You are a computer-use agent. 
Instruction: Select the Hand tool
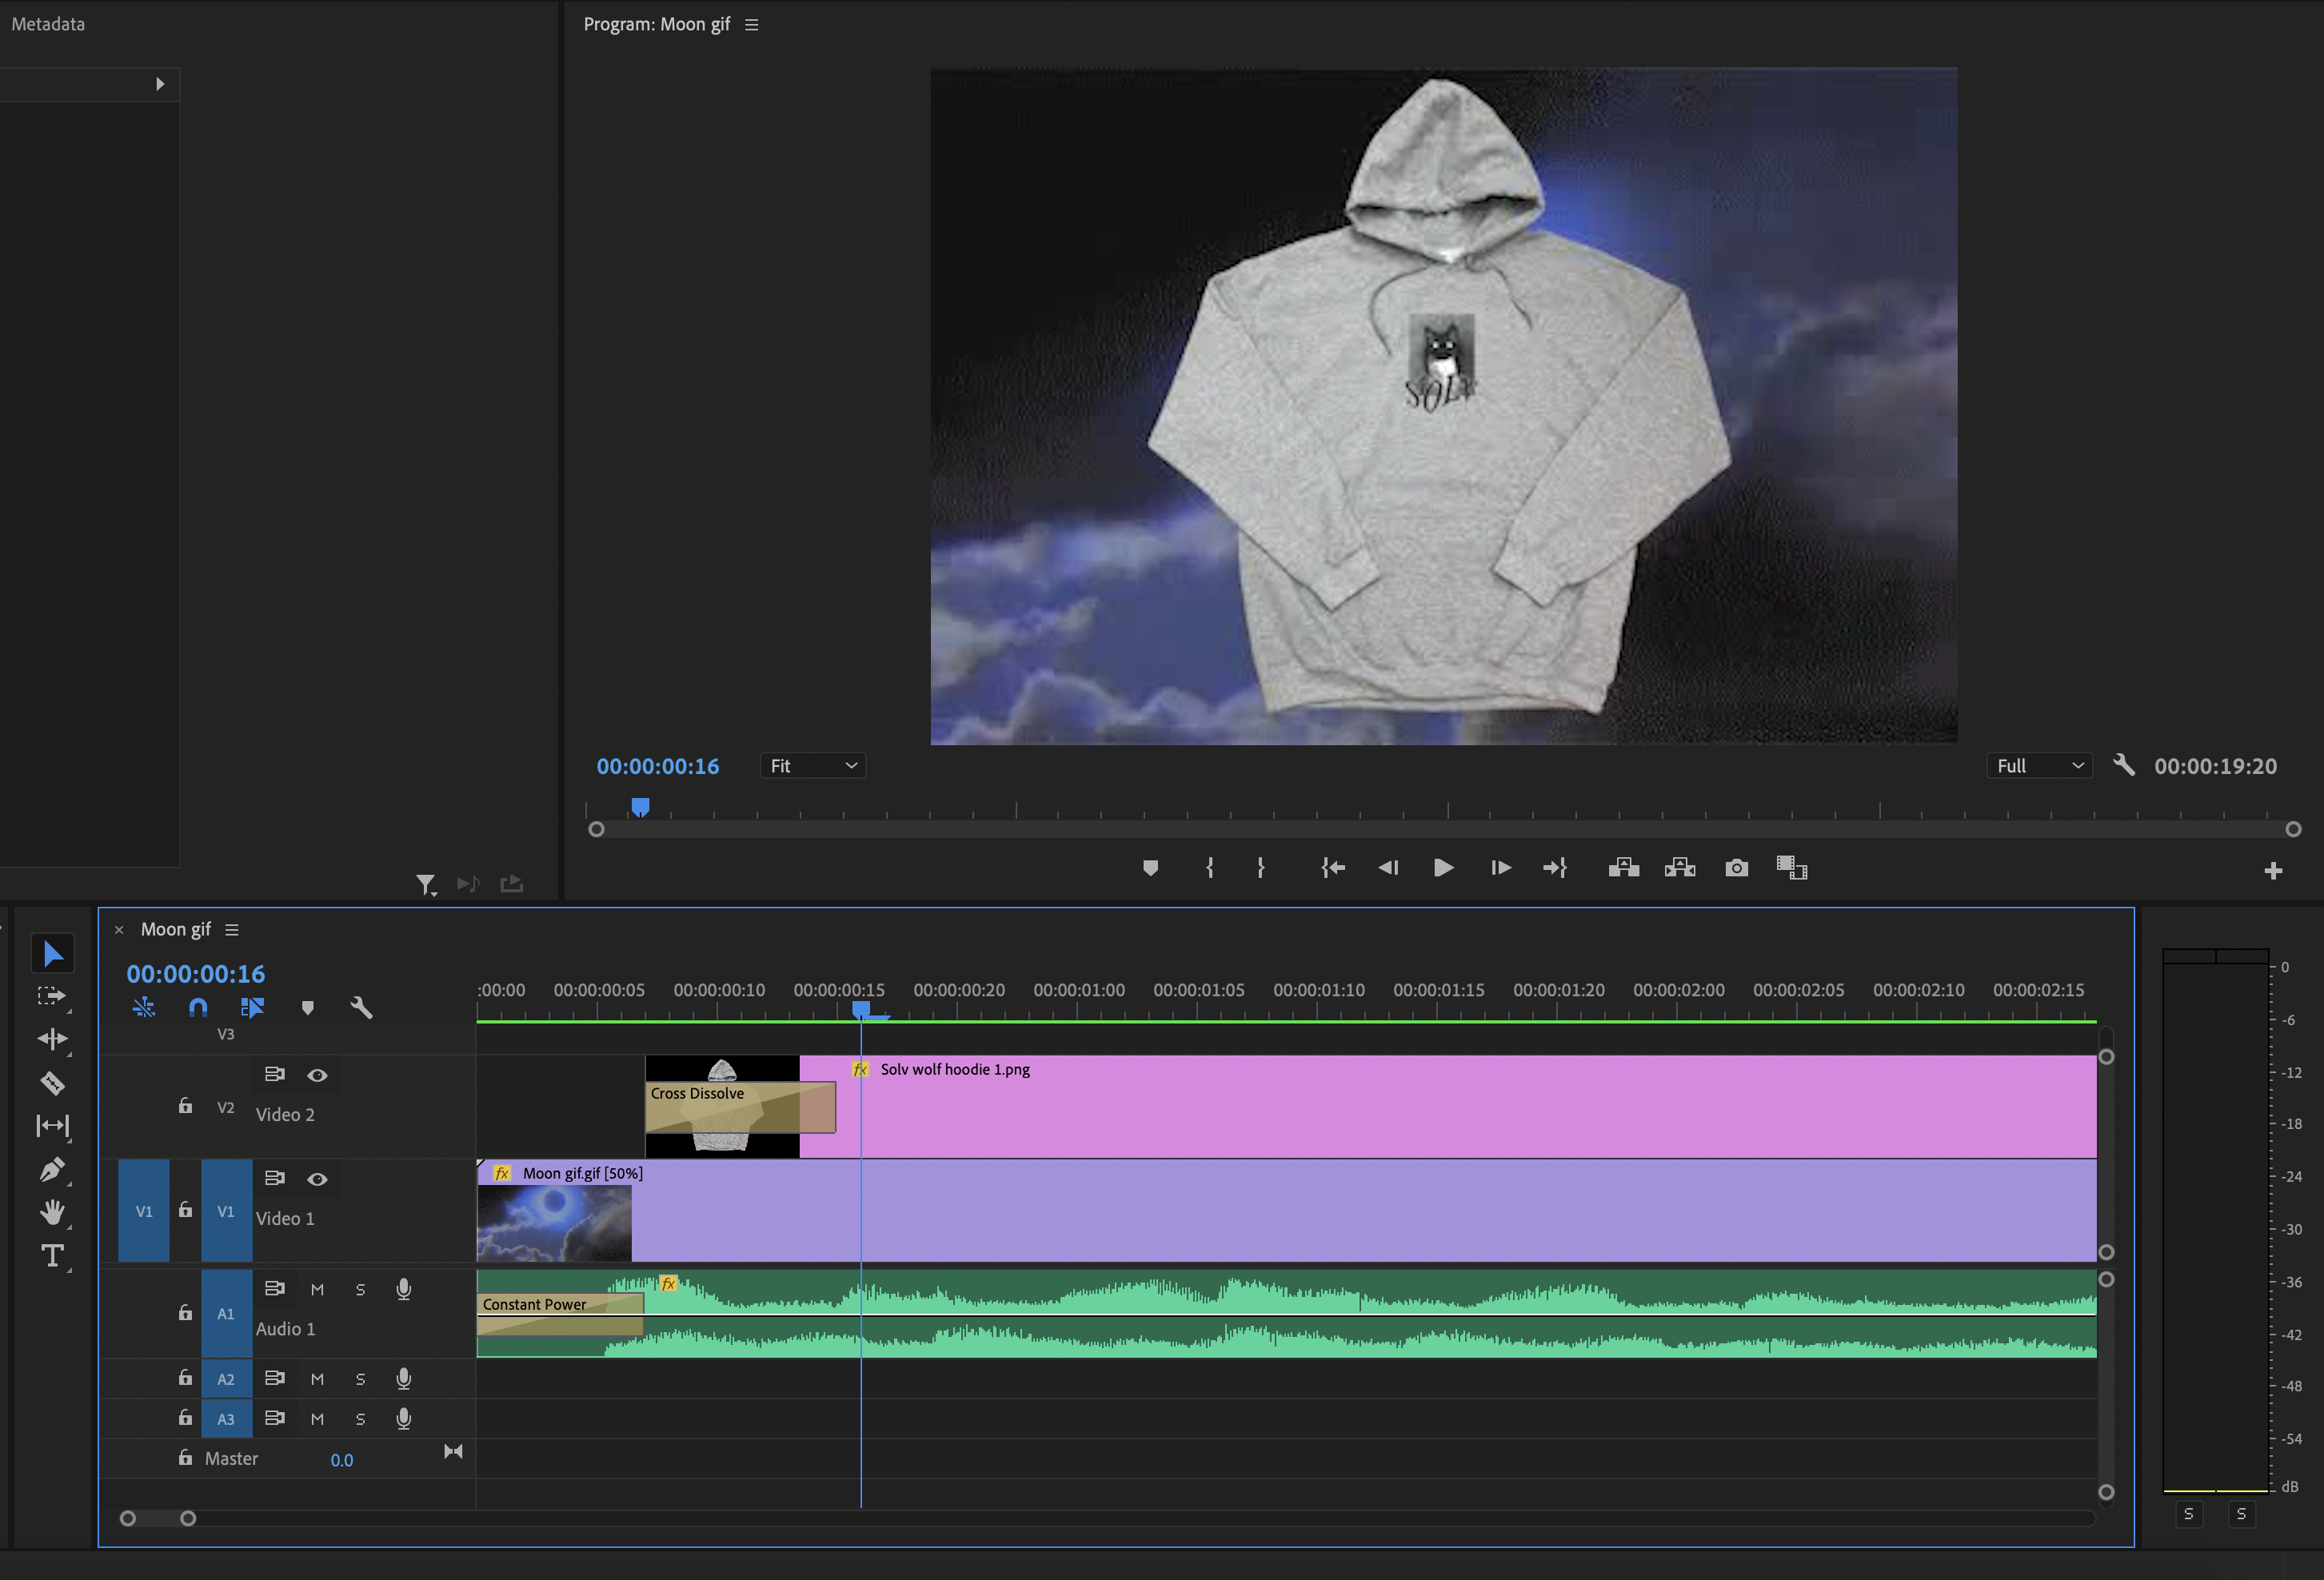coord(52,1212)
